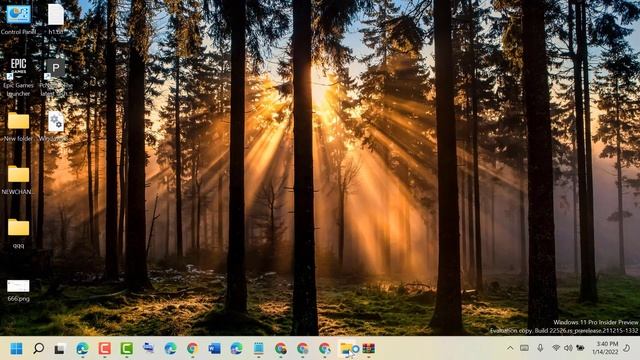
Task: Open the red Camtasia taskbar icon
Action: [x=104, y=349]
